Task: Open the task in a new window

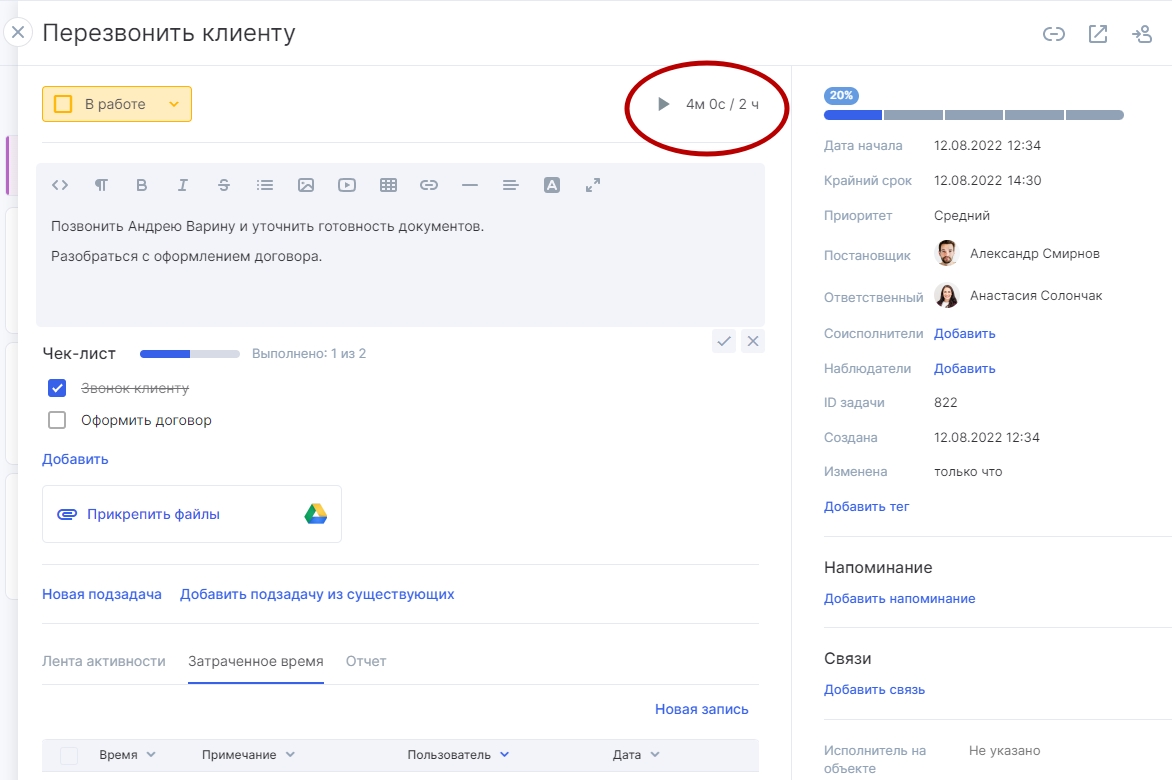Action: coord(1097,34)
